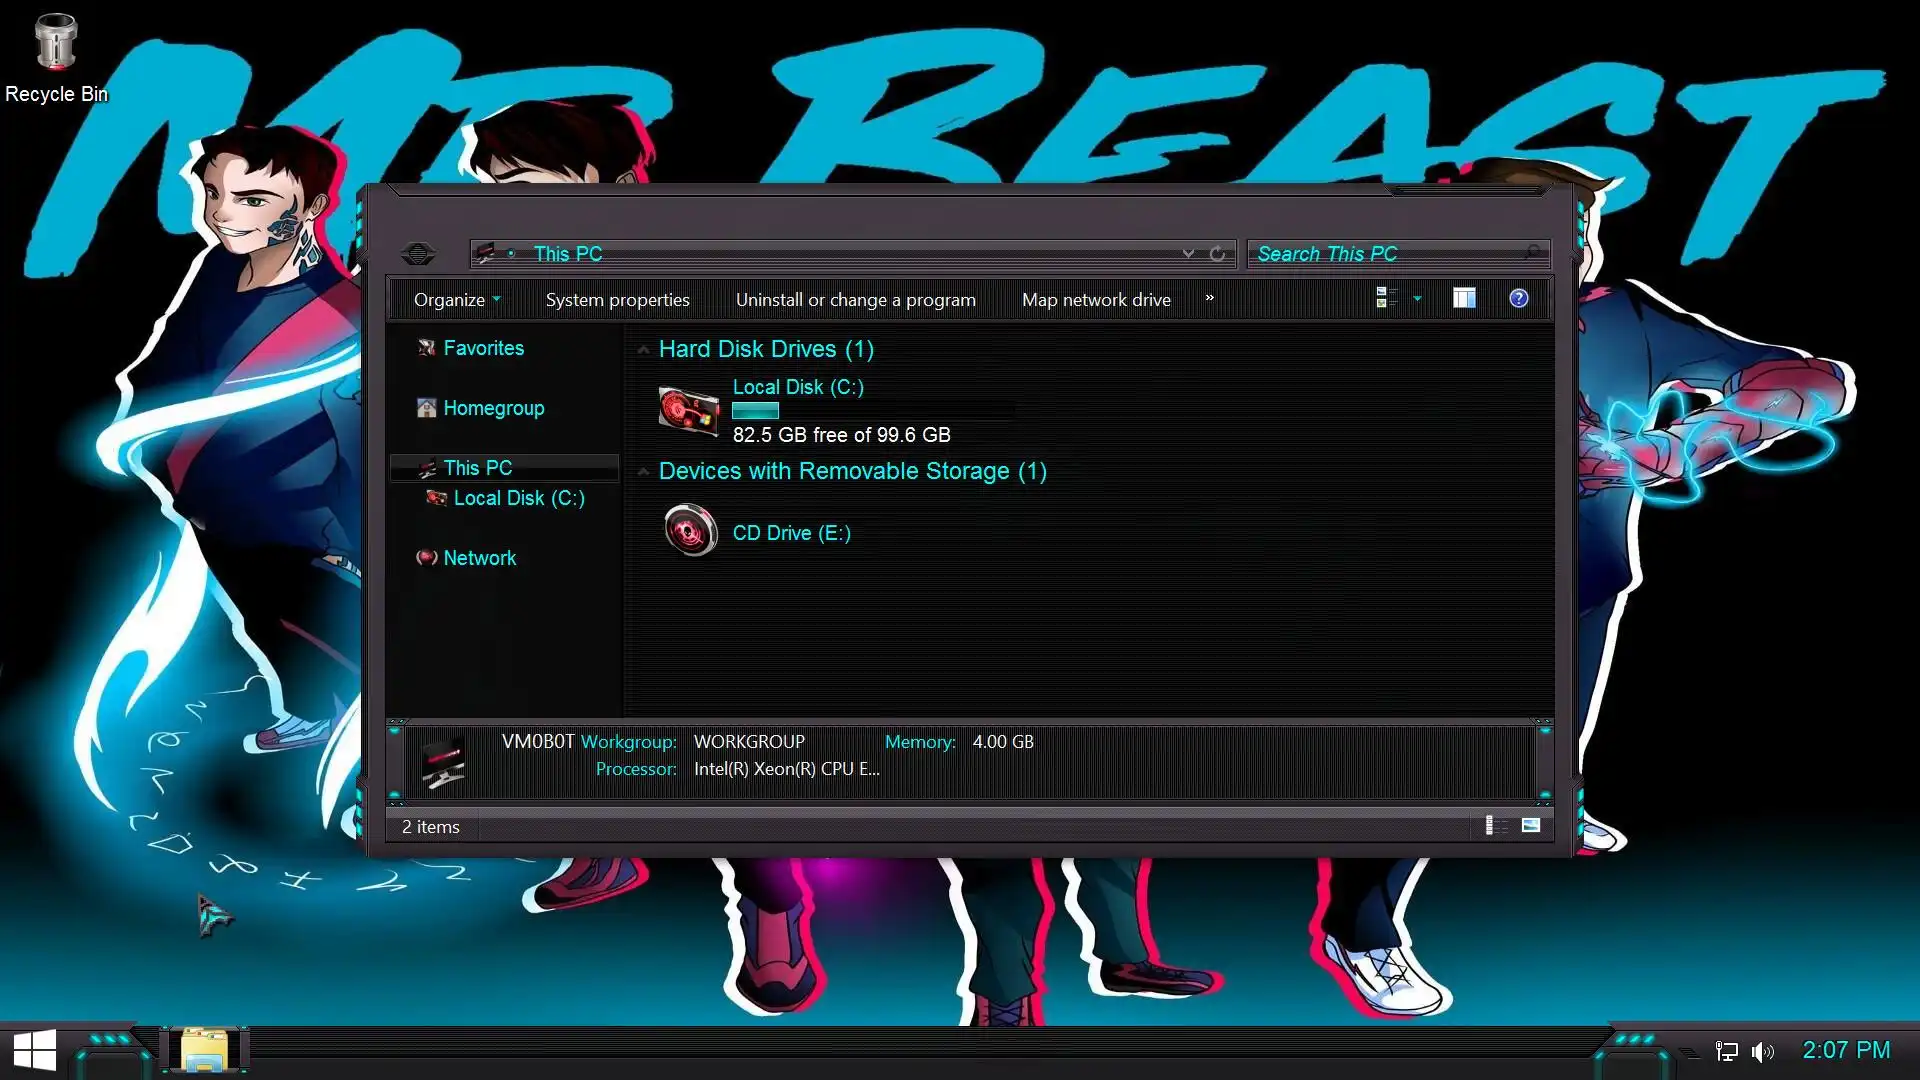
Task: Open the address bar history dropdown arrow
Action: (1188, 254)
